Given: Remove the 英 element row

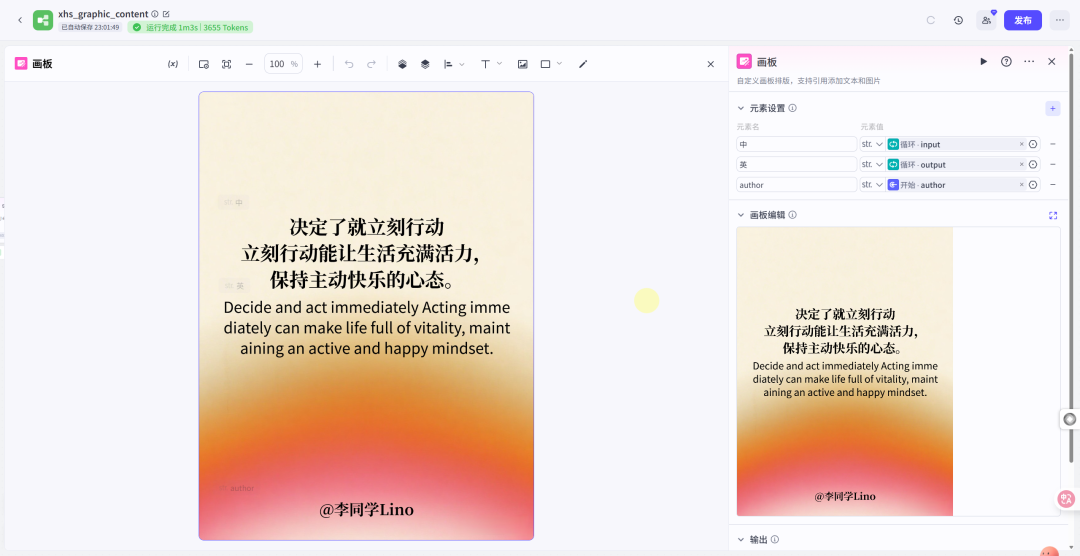Looking at the screenshot, I should [1052, 164].
